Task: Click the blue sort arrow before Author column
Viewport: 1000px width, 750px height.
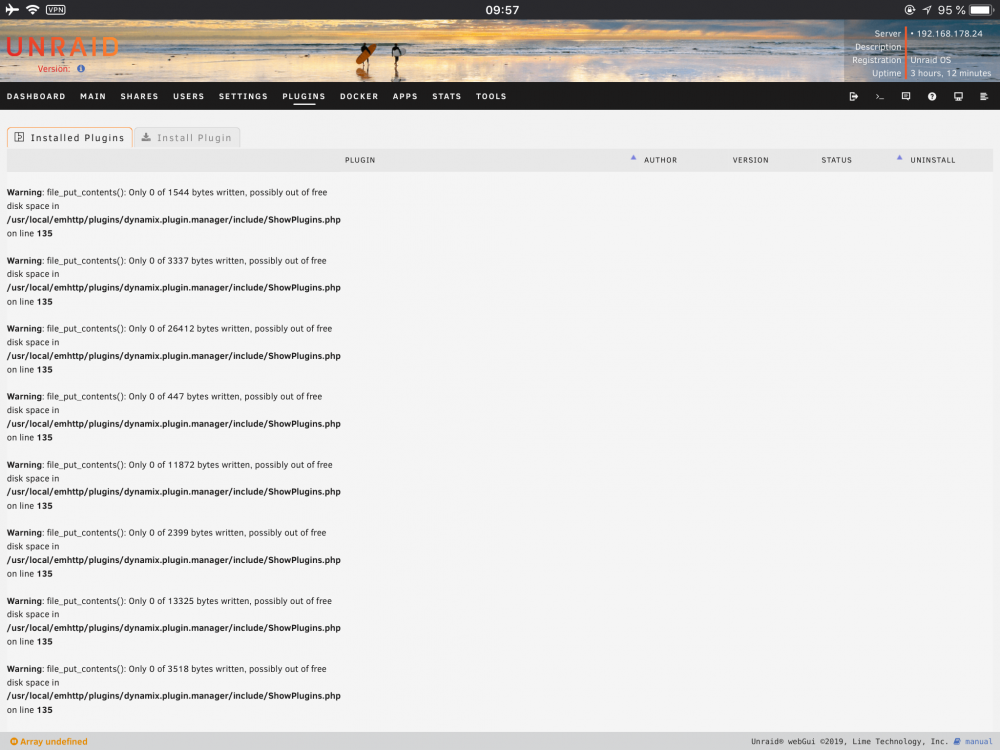Action: tap(633, 158)
